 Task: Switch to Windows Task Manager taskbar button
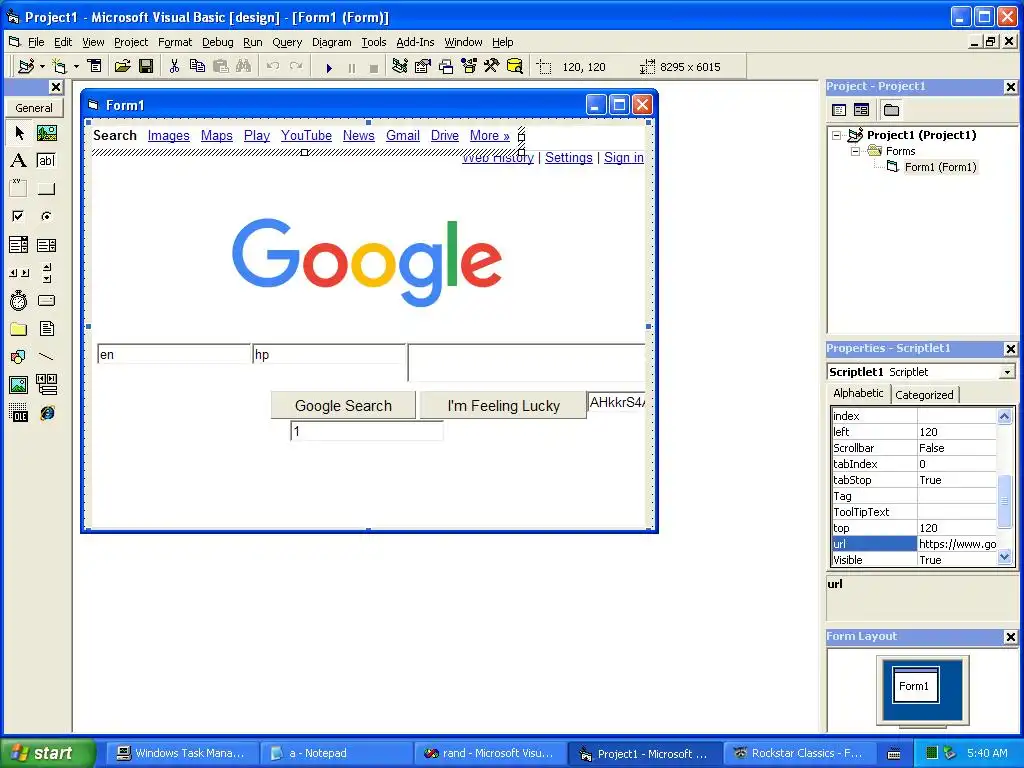click(181, 753)
